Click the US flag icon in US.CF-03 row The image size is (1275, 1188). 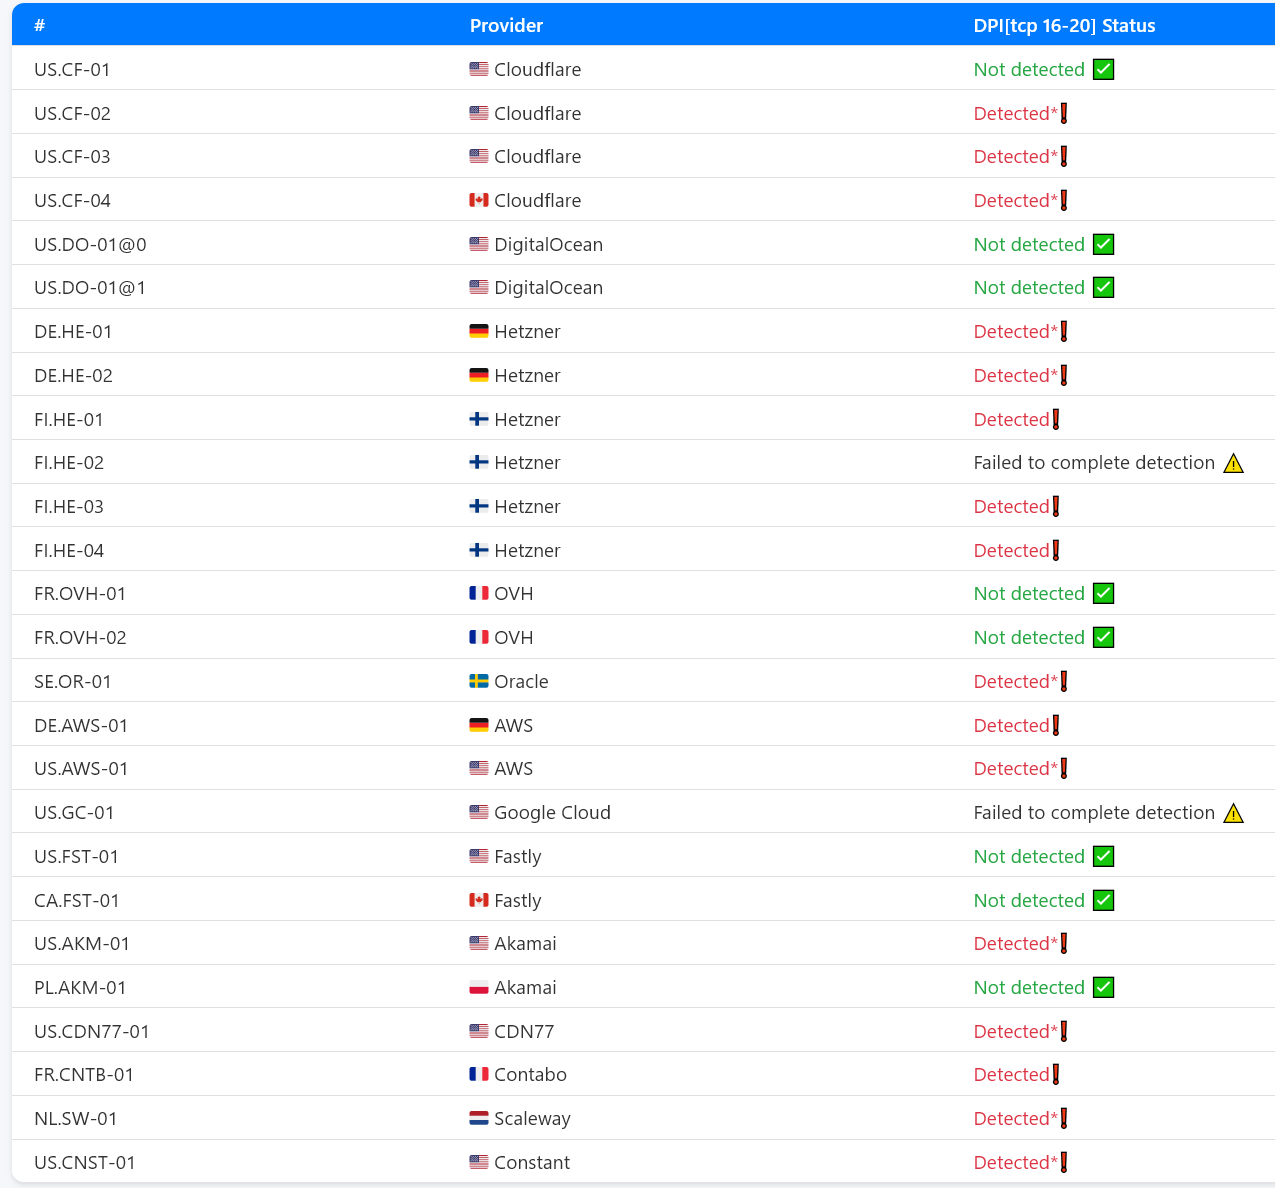[479, 156]
